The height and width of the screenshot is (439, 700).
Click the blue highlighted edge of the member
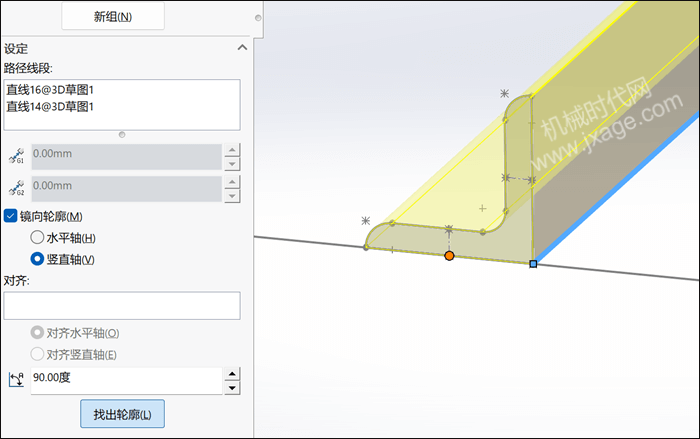coord(616,188)
